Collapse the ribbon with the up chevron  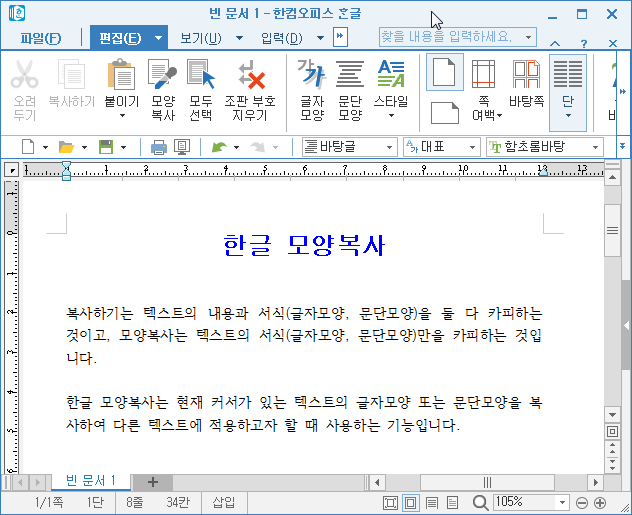(x=555, y=43)
